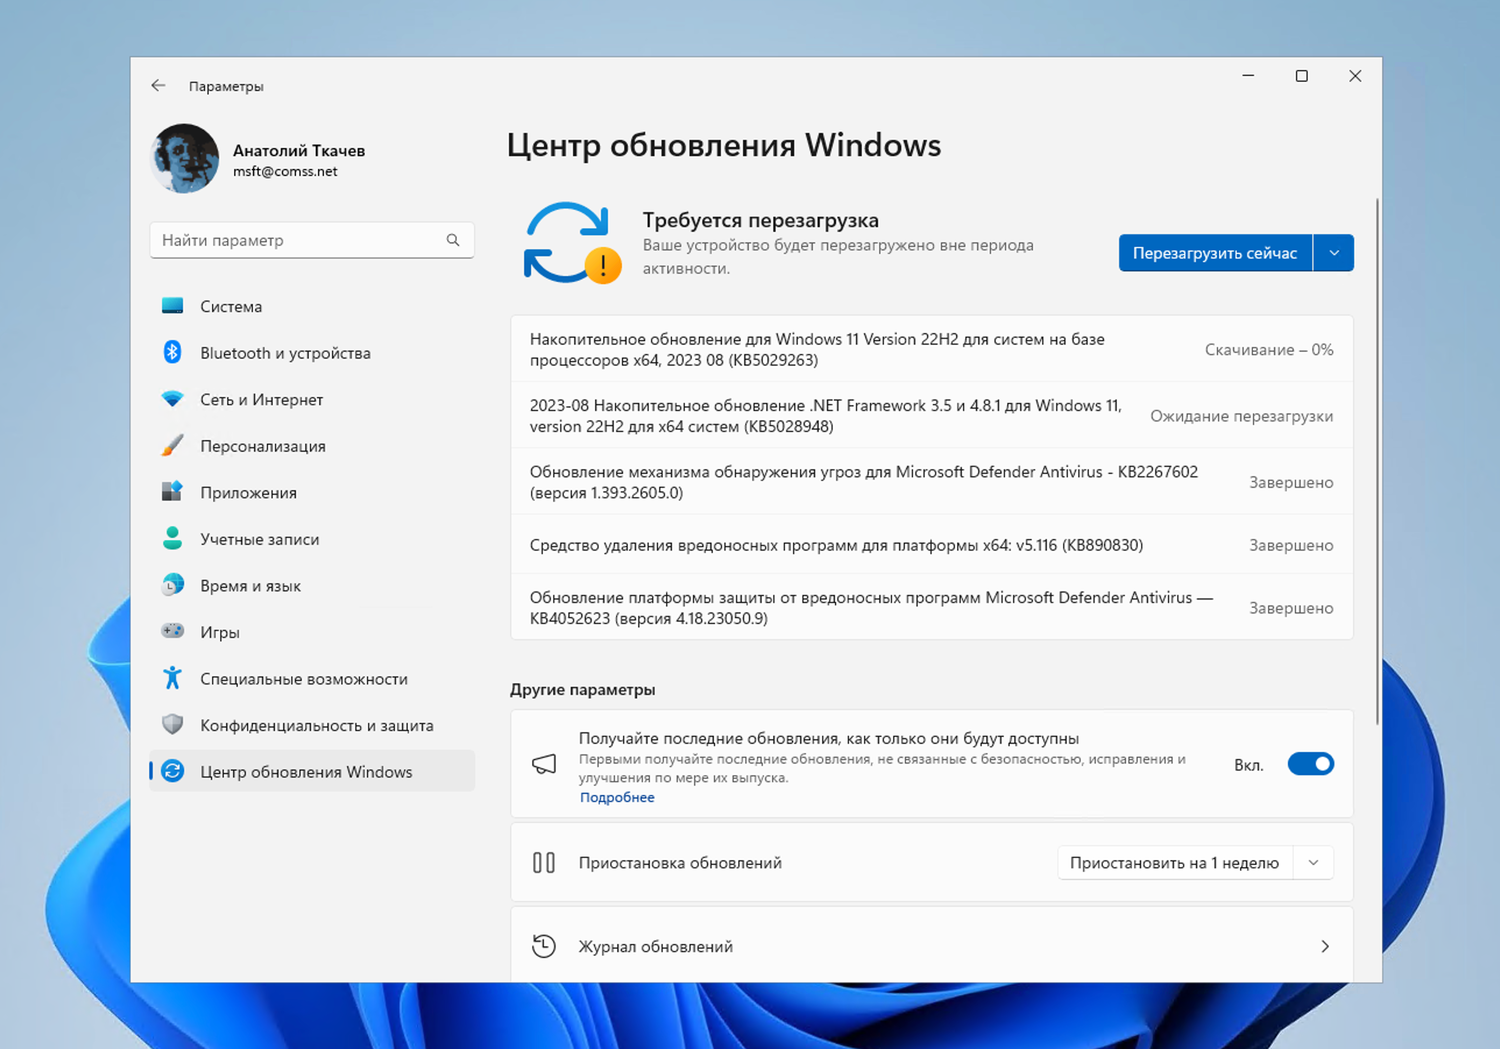
Task: Follow the Подробнее link
Action: click(617, 797)
